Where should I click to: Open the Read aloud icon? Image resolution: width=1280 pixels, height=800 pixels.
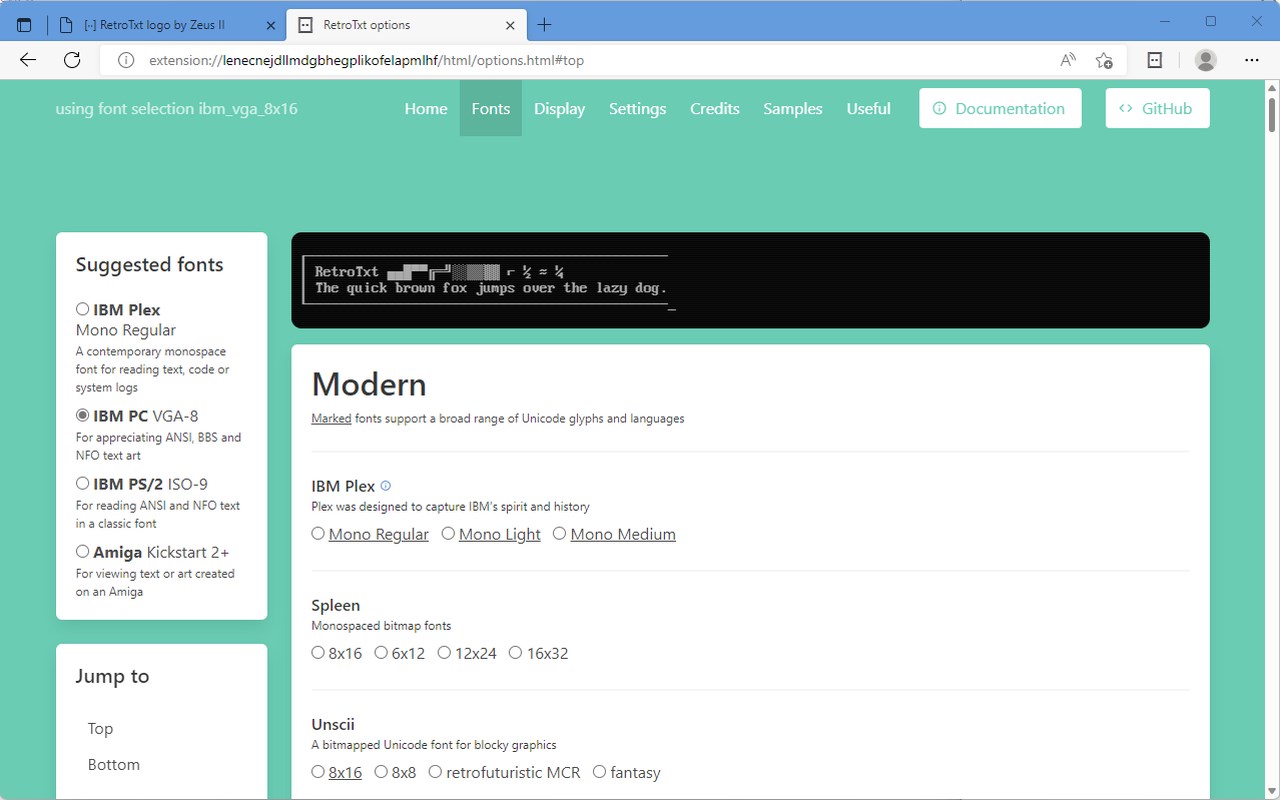click(1068, 60)
